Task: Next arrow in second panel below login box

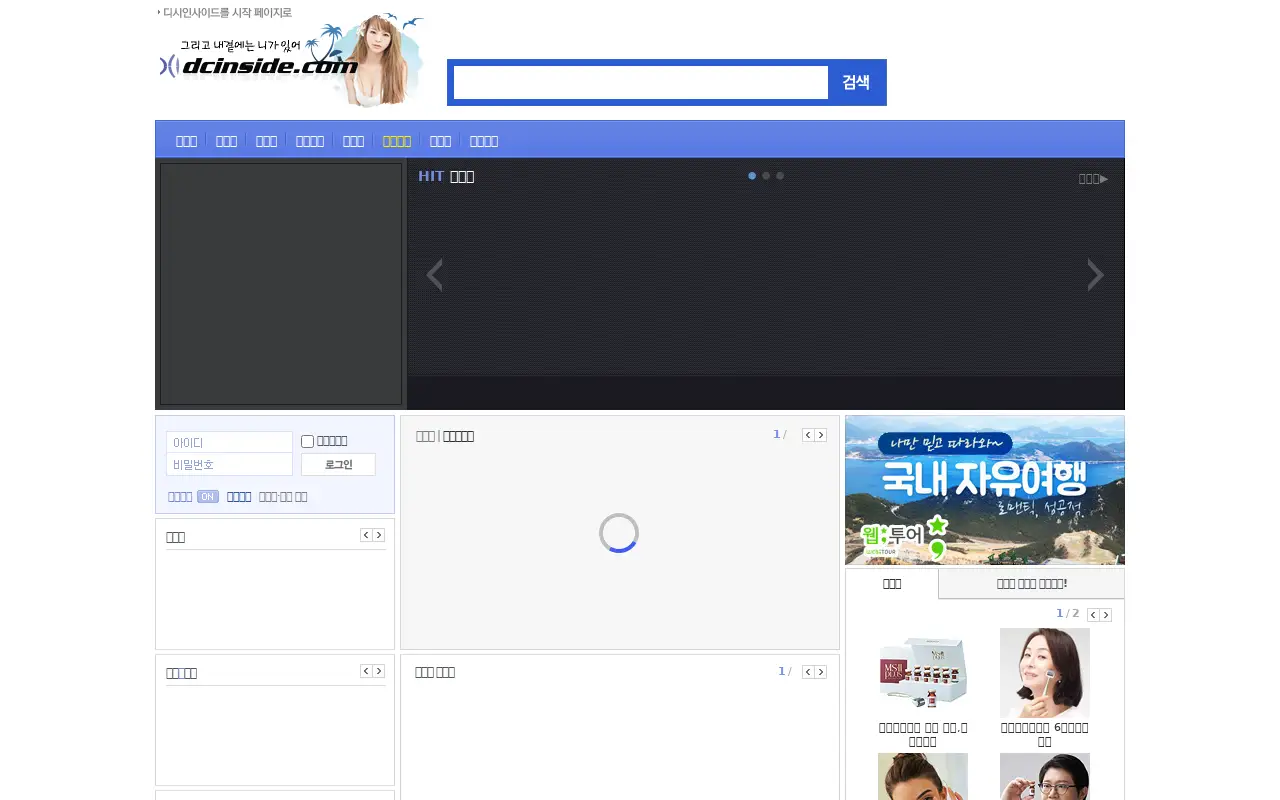Action: click(x=379, y=671)
